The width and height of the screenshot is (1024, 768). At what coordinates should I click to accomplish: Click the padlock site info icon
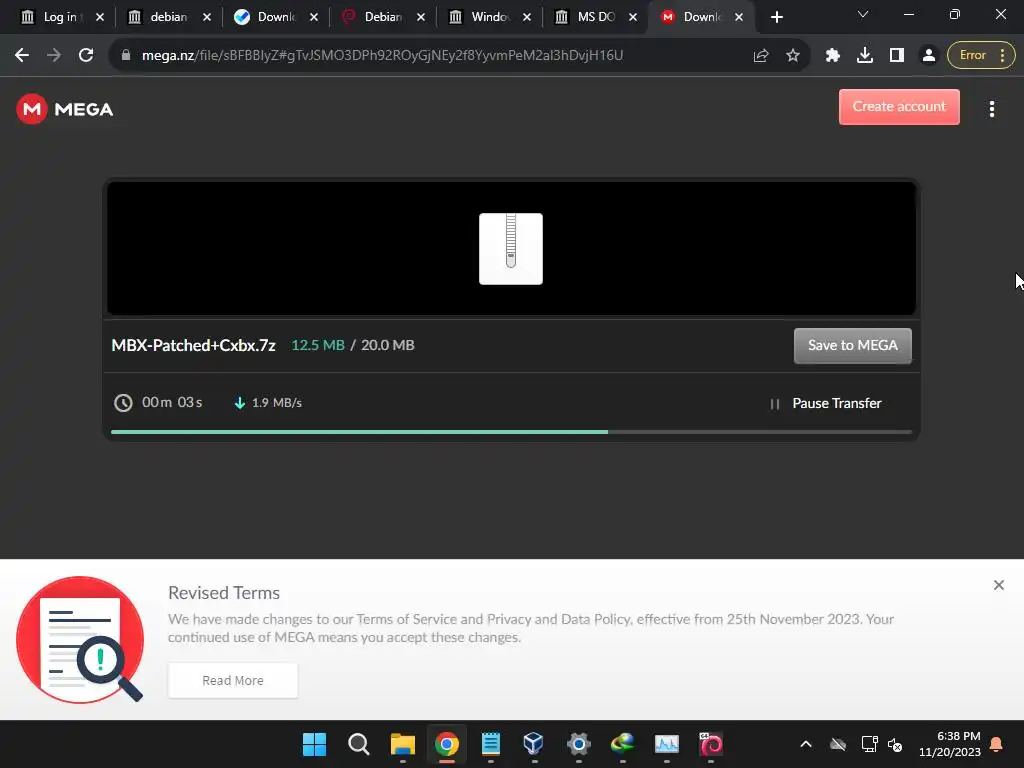pos(125,56)
